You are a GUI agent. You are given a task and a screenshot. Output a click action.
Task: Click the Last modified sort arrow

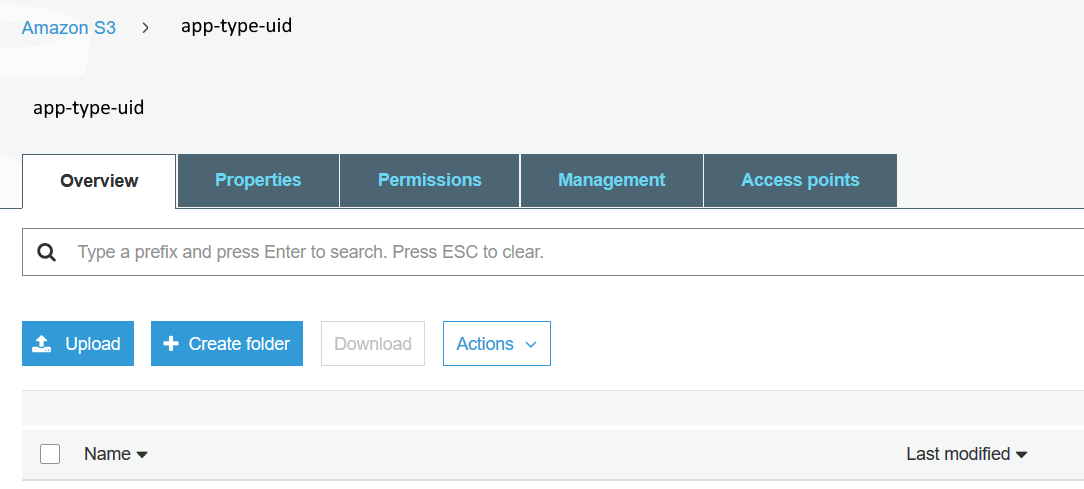pos(1021,455)
